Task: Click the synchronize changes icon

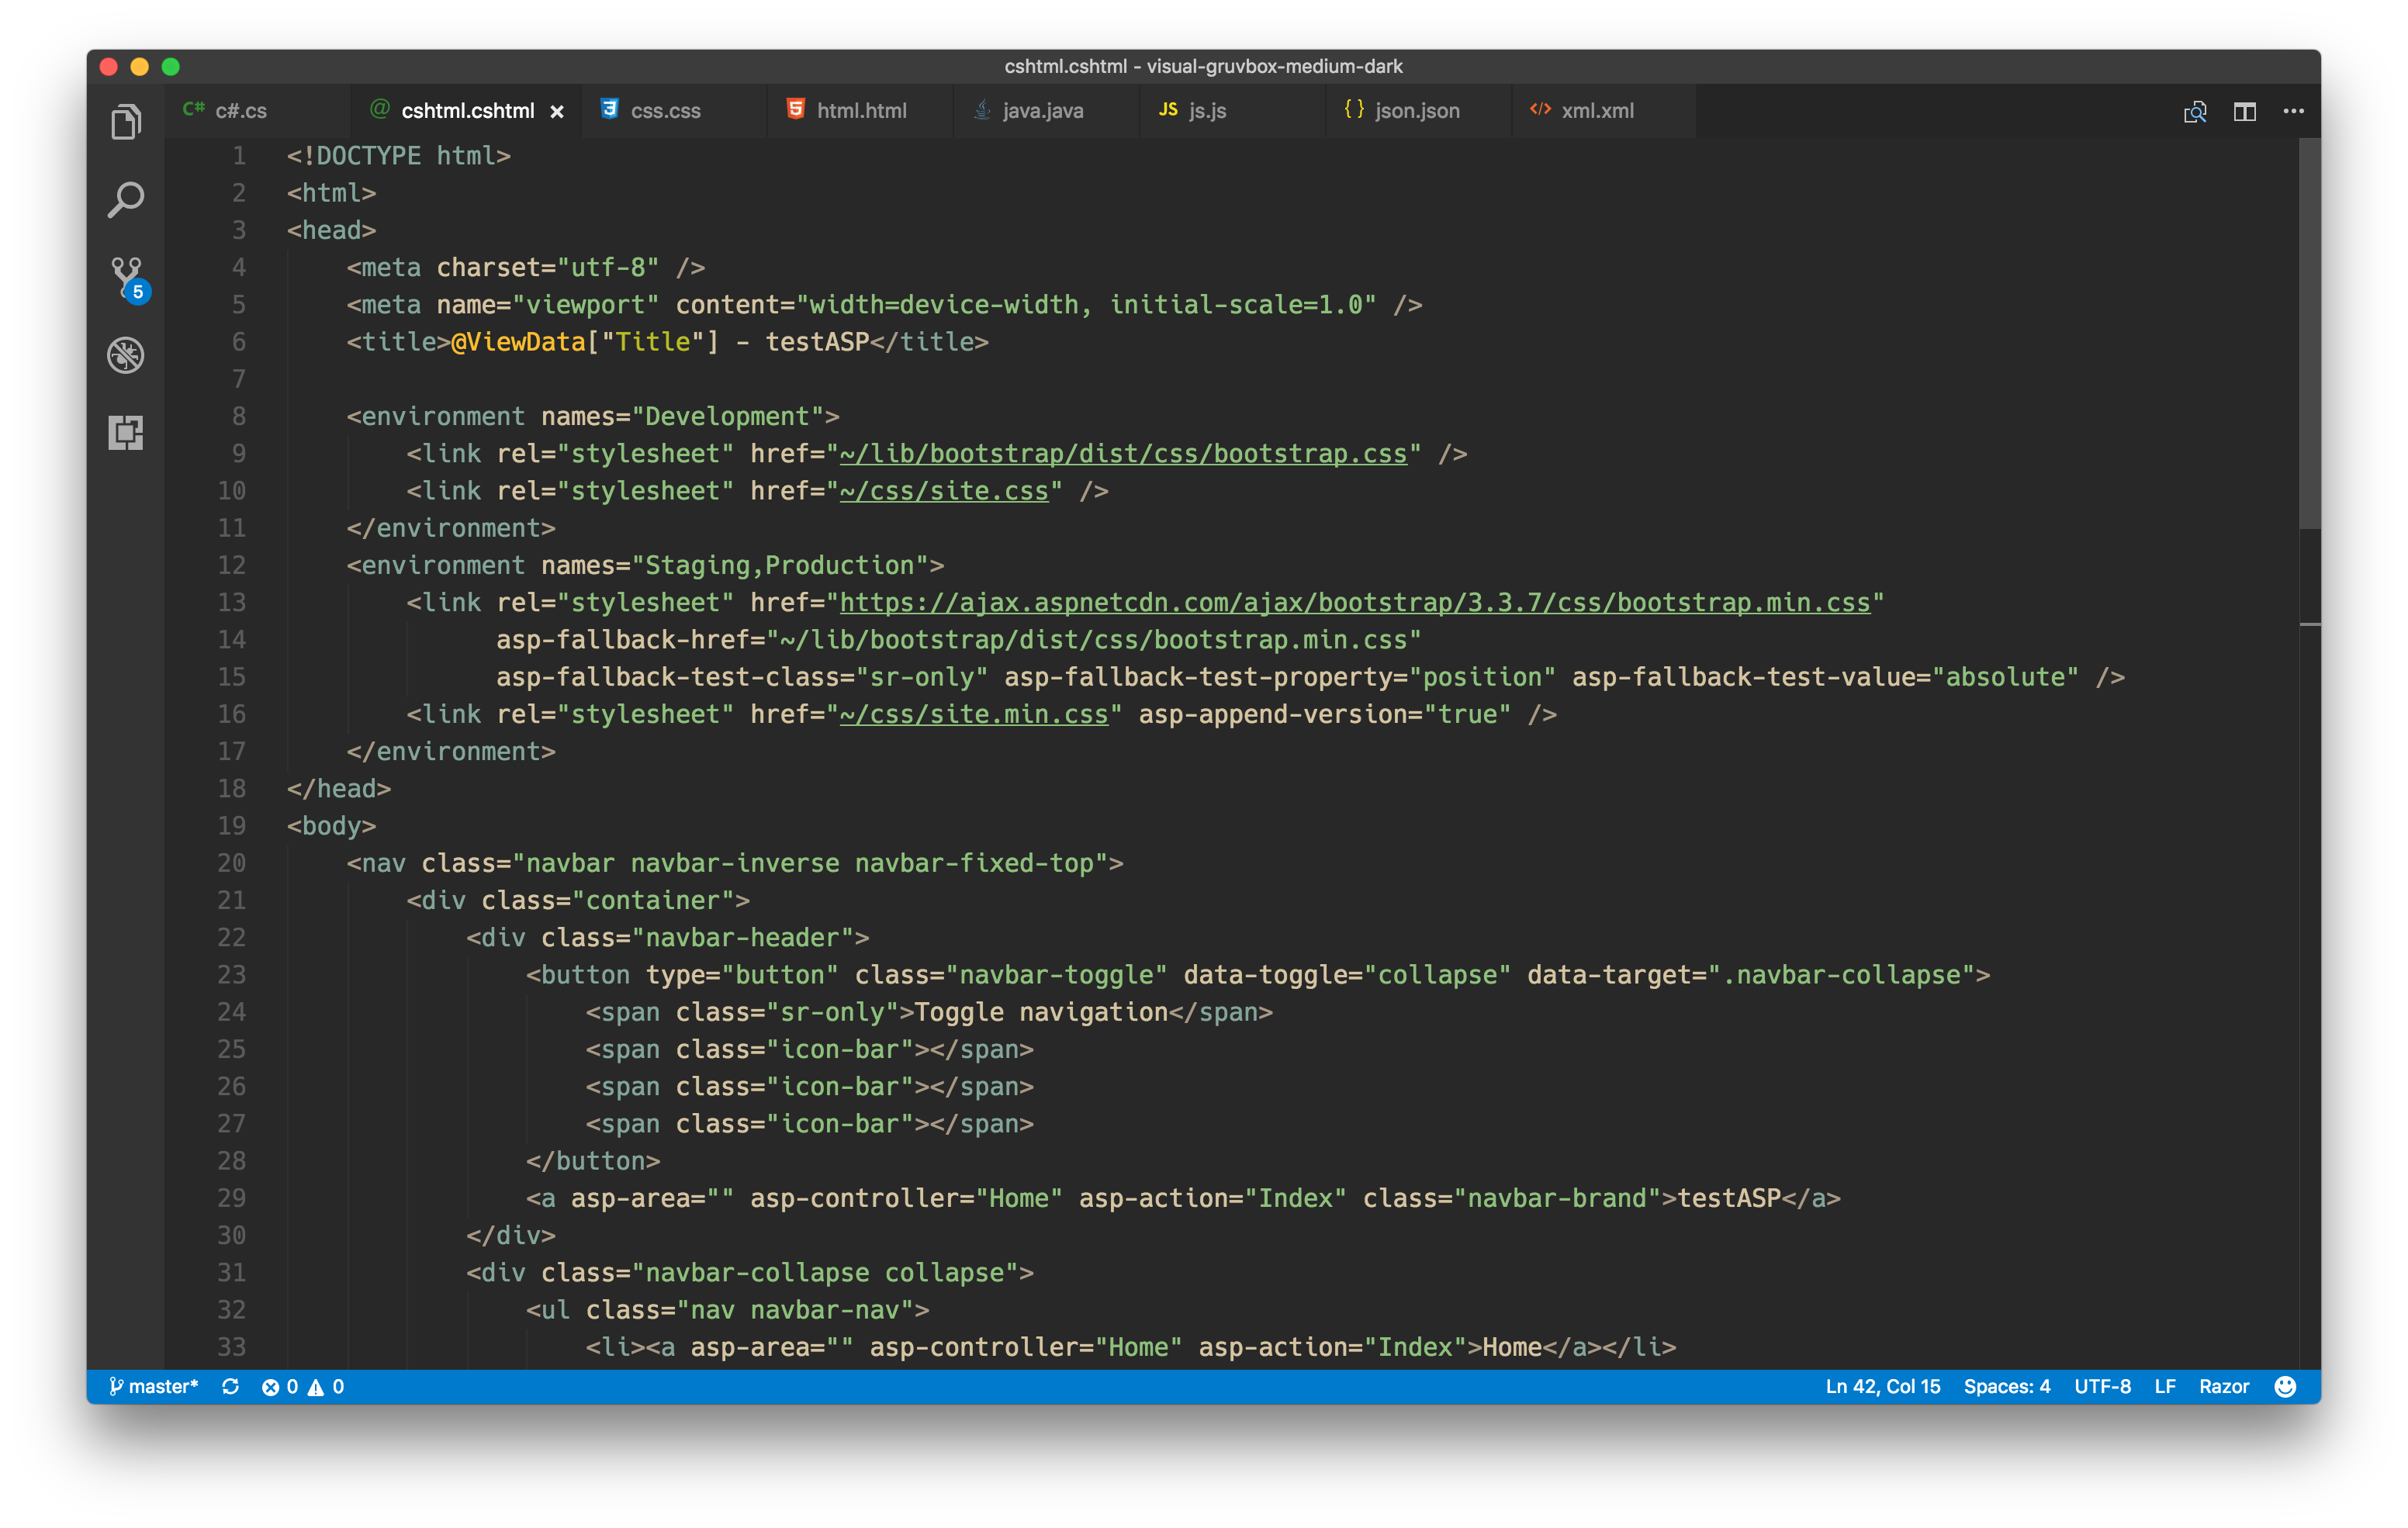Action: click(x=230, y=1386)
